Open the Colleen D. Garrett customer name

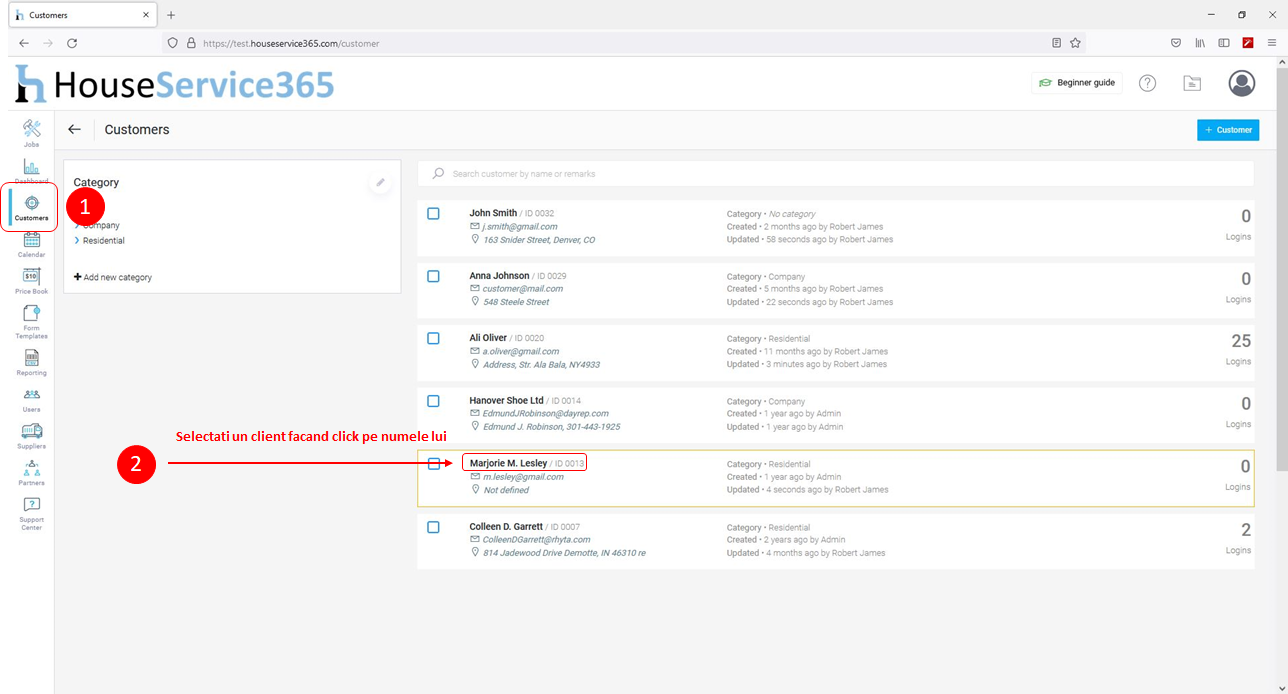click(506, 527)
